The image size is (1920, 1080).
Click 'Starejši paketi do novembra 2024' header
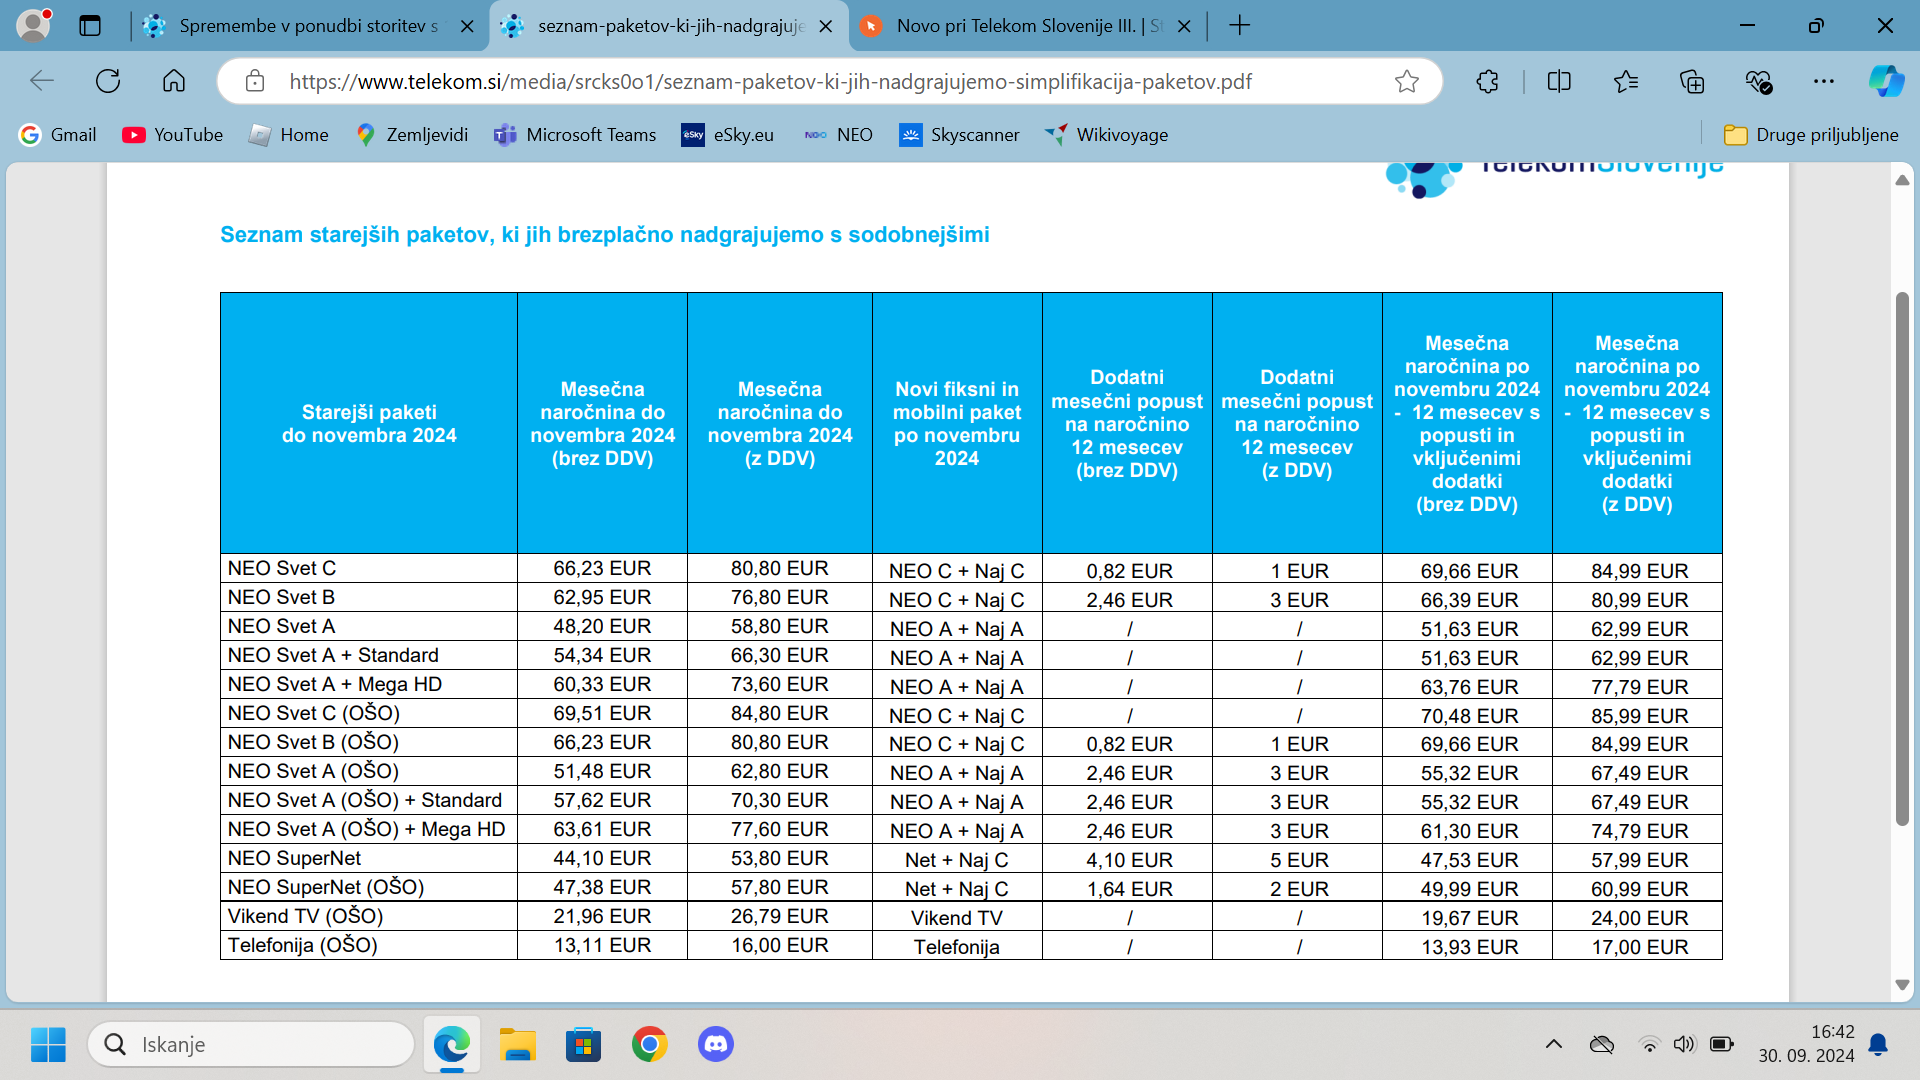point(369,424)
